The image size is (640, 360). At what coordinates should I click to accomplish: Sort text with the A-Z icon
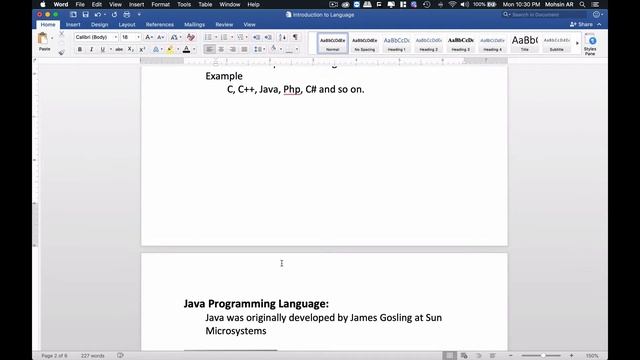(x=282, y=37)
